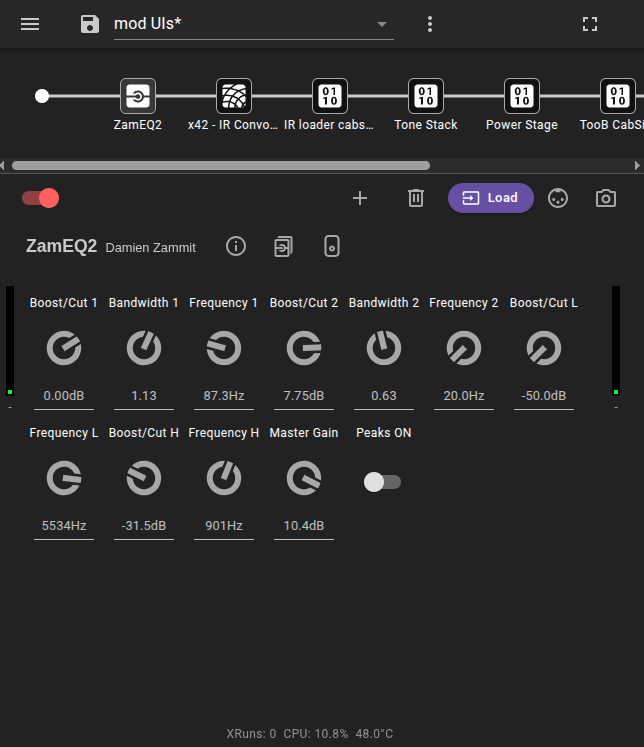
Task: Click the Frequency 2 knob
Action: 464,348
